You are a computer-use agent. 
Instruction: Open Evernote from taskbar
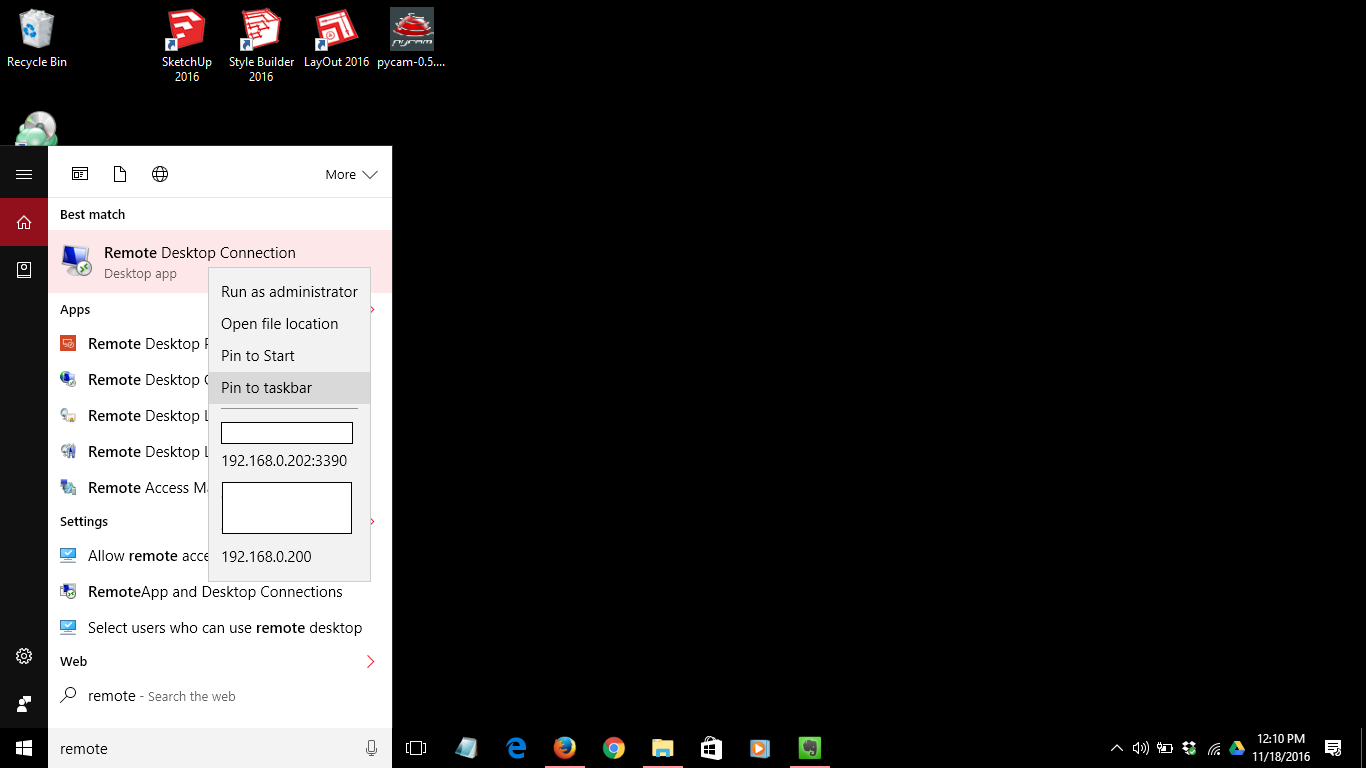tap(810, 748)
